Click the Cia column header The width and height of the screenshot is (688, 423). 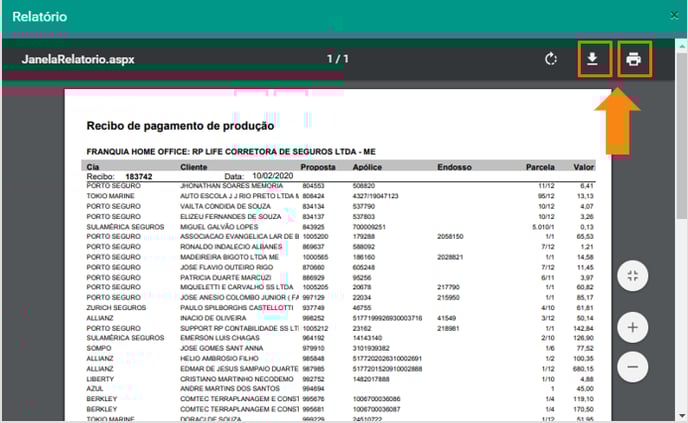pos(93,167)
